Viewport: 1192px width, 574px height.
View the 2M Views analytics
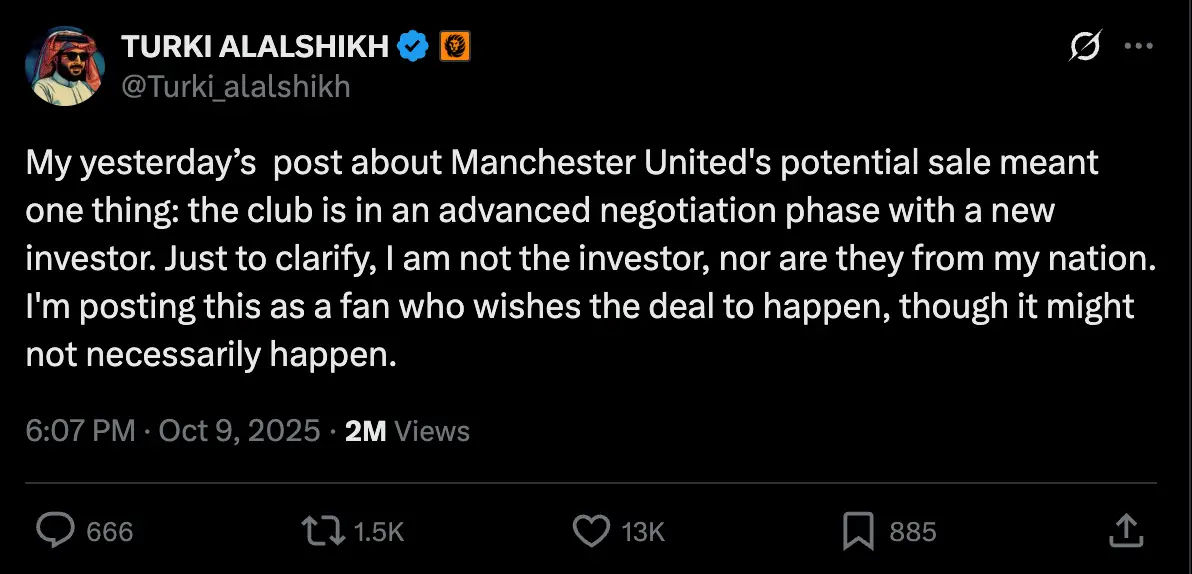(406, 431)
